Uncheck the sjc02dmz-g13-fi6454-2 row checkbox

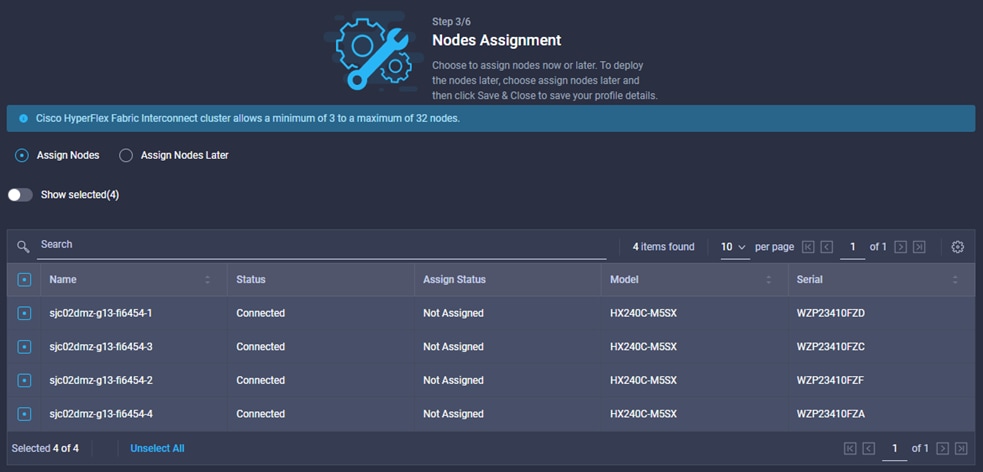click(x=24, y=380)
